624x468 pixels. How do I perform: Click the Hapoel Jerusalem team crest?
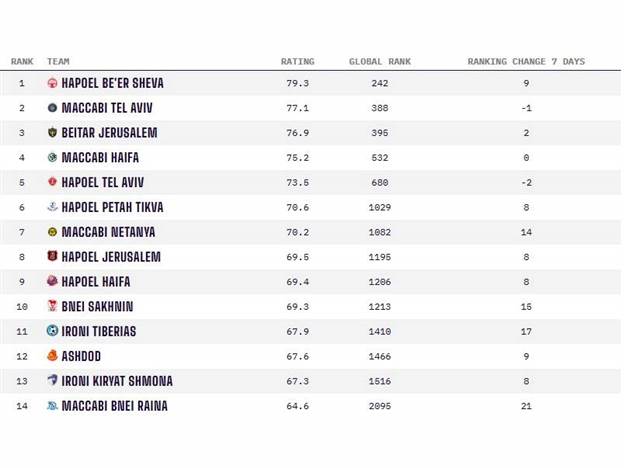(53, 257)
